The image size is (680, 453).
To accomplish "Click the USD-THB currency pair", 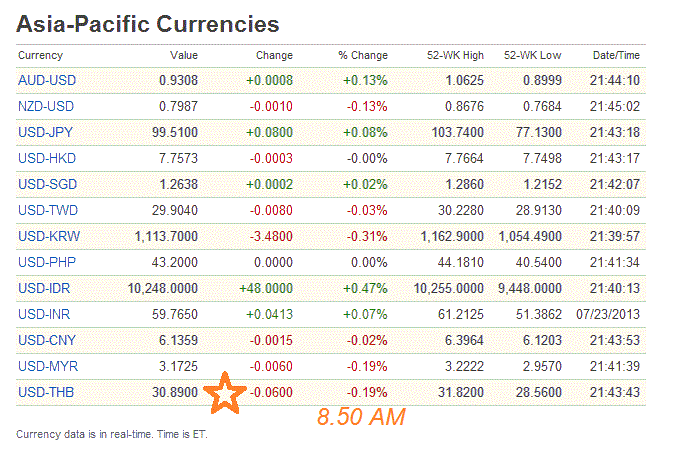I will click(x=46, y=393).
